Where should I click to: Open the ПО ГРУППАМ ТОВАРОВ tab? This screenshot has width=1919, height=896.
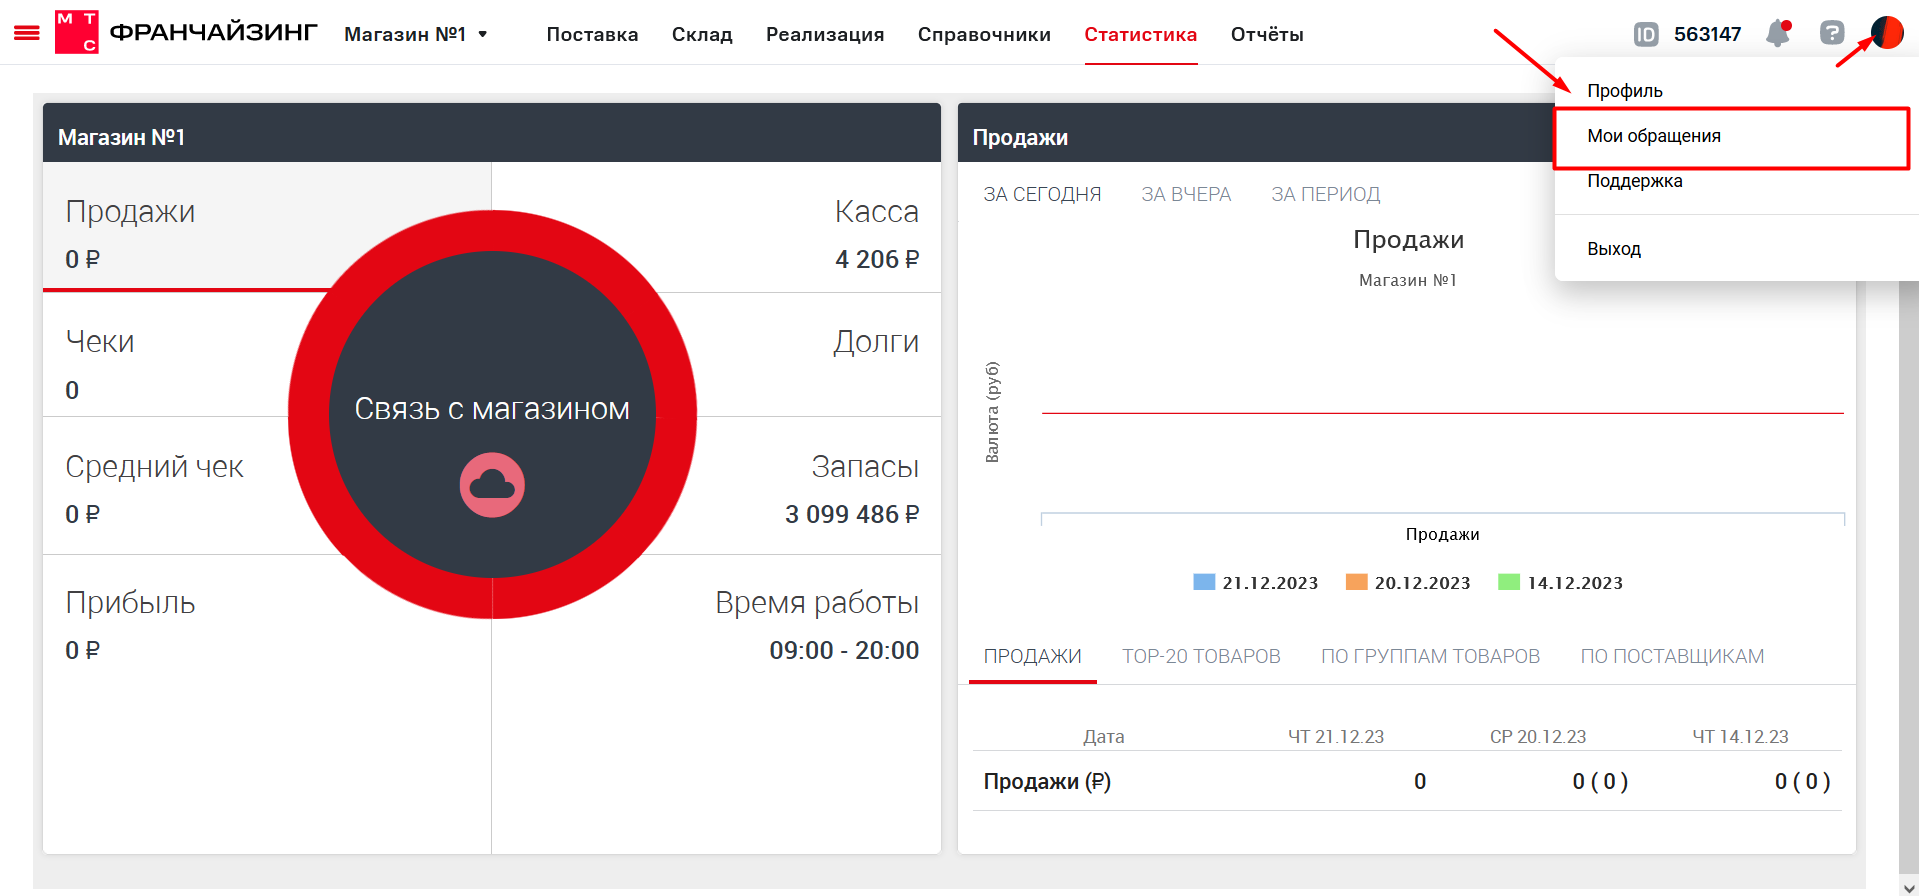1430,656
